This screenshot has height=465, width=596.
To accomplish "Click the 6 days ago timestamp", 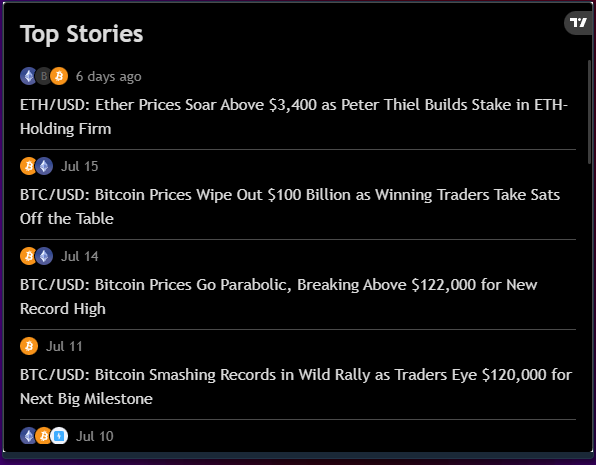I will tap(109, 76).
